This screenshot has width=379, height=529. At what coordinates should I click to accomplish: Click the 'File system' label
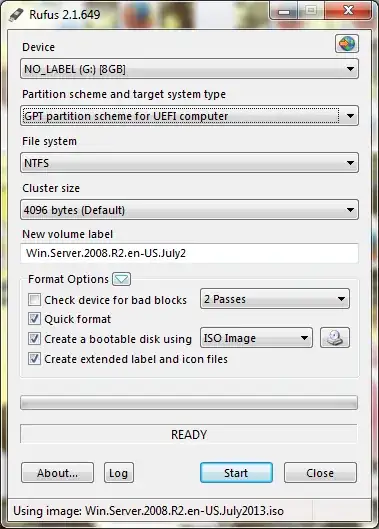click(49, 141)
